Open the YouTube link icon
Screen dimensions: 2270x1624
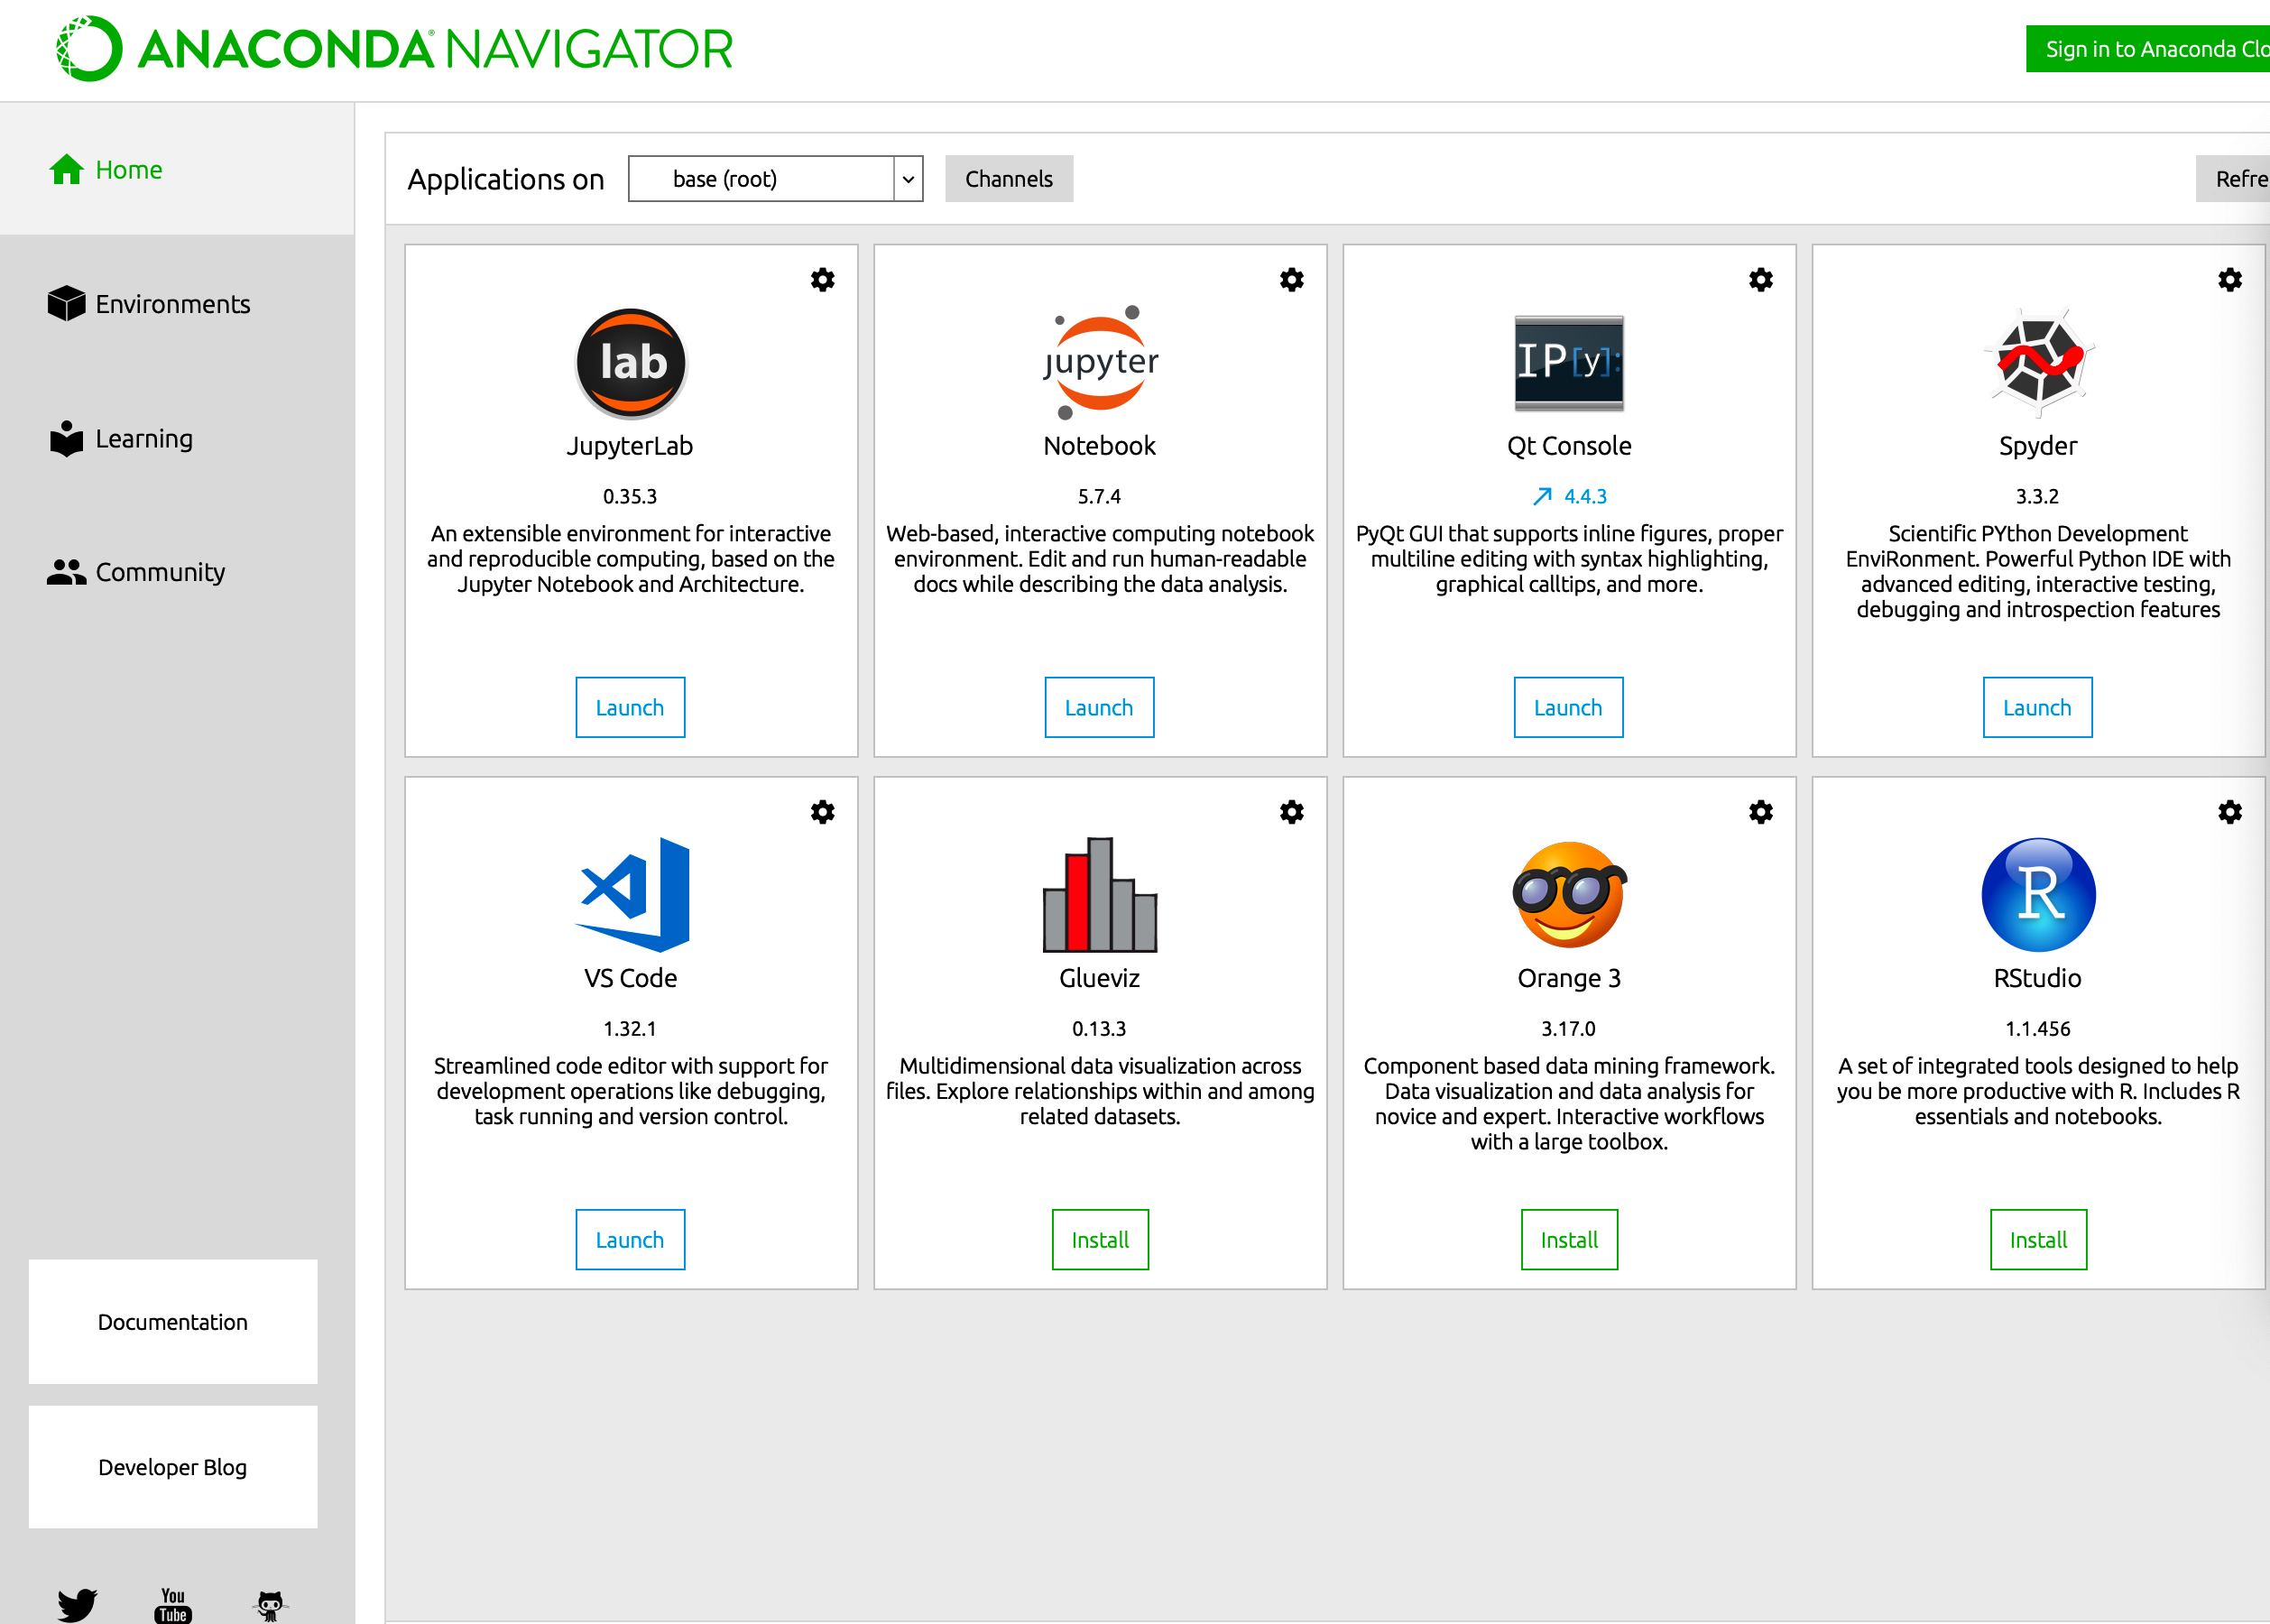tap(173, 1604)
